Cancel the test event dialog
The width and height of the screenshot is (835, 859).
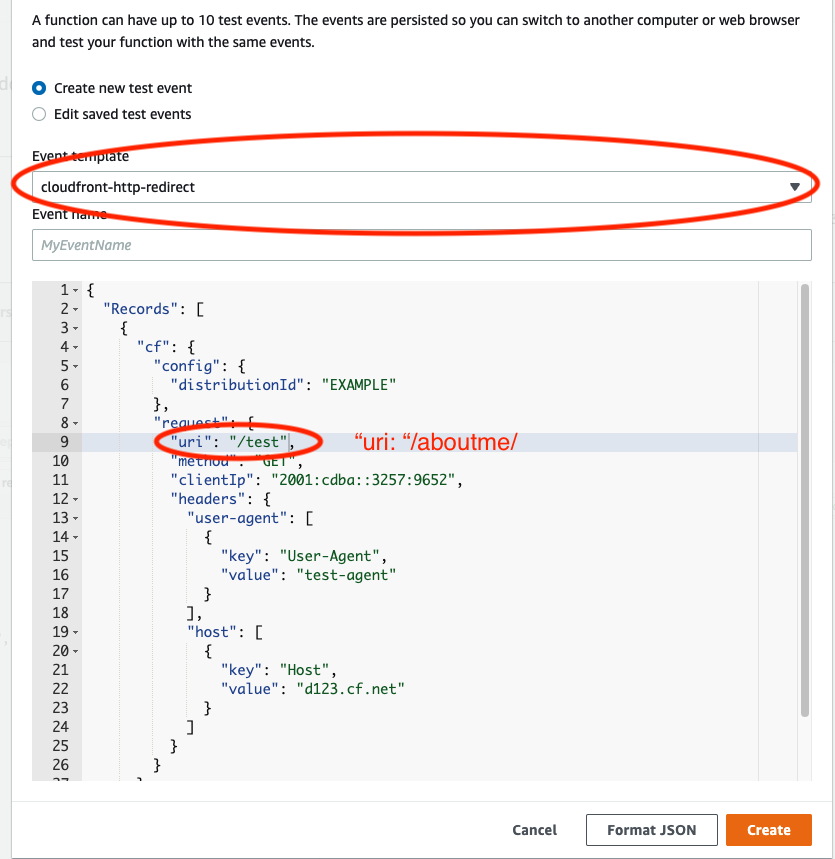pos(534,830)
